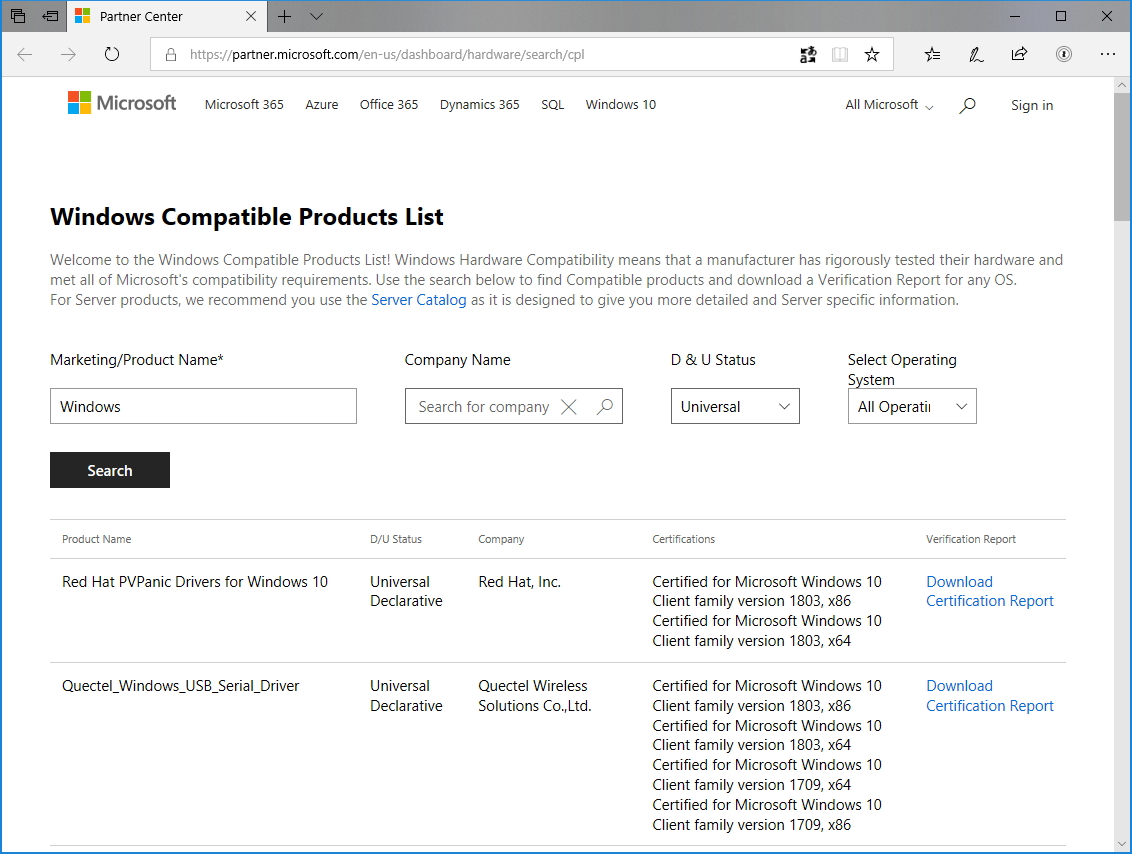Start a Web Note with the pen icon

tap(976, 54)
